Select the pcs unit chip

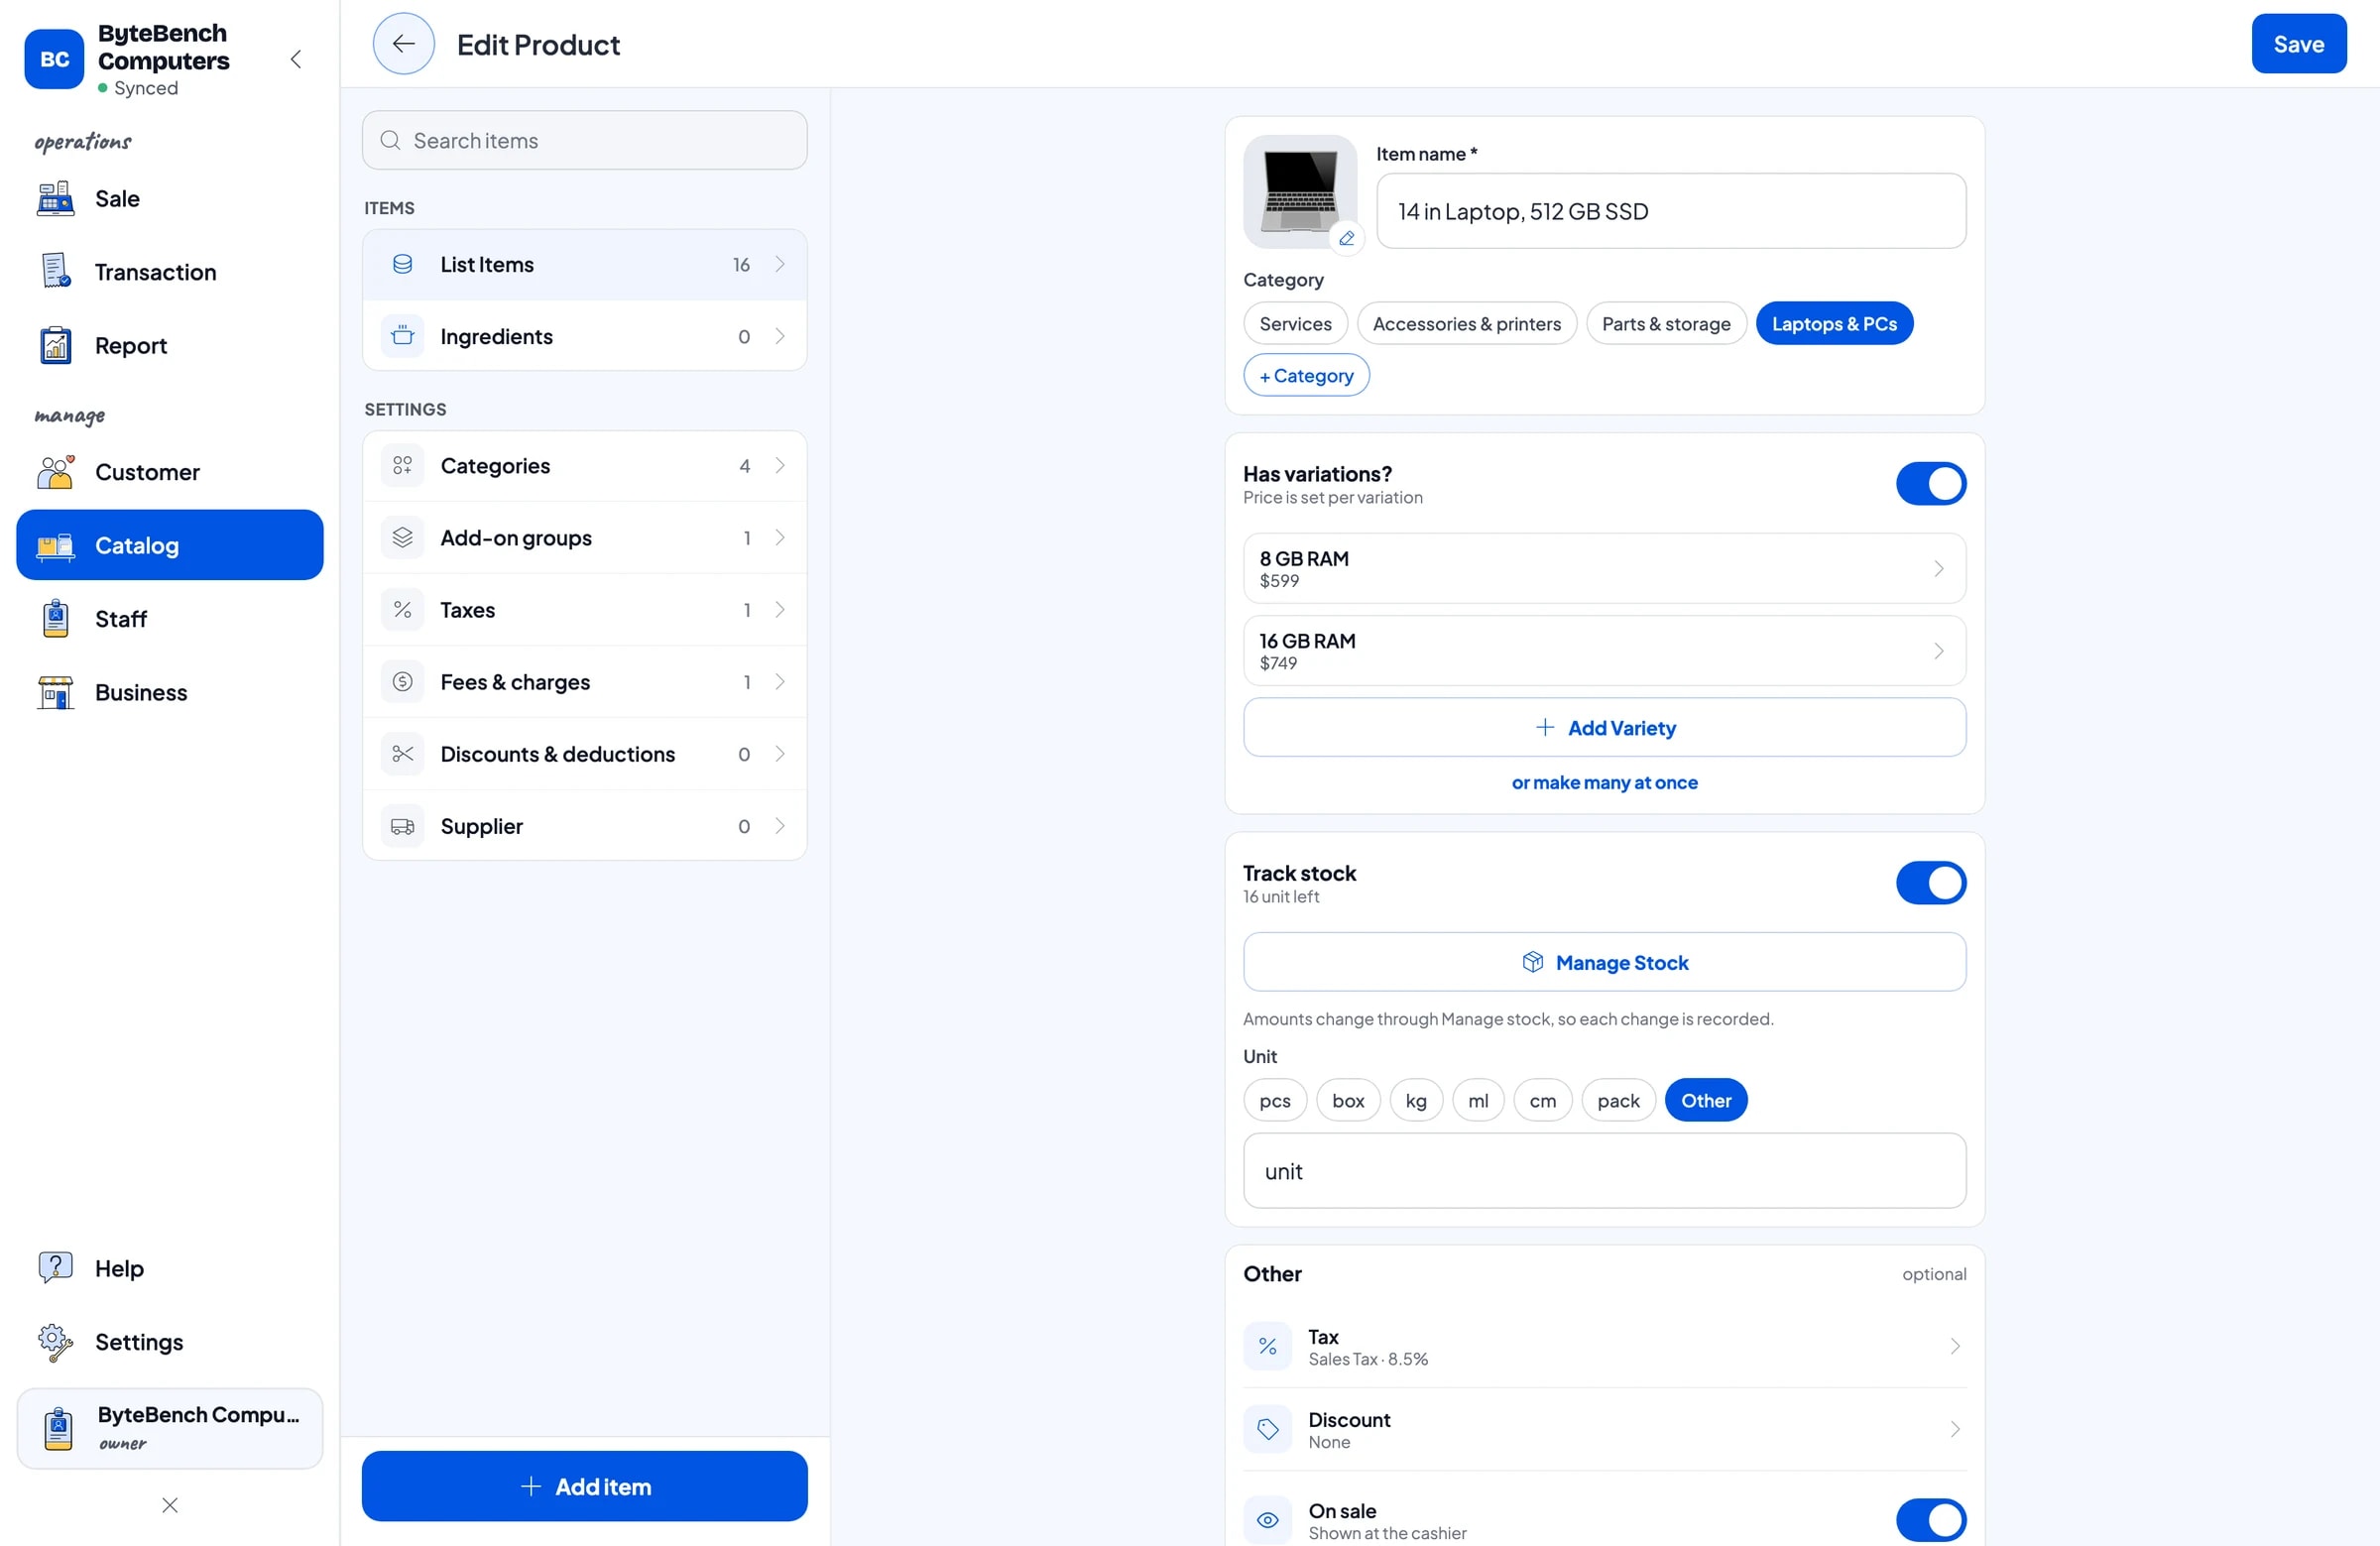[x=1275, y=1100]
